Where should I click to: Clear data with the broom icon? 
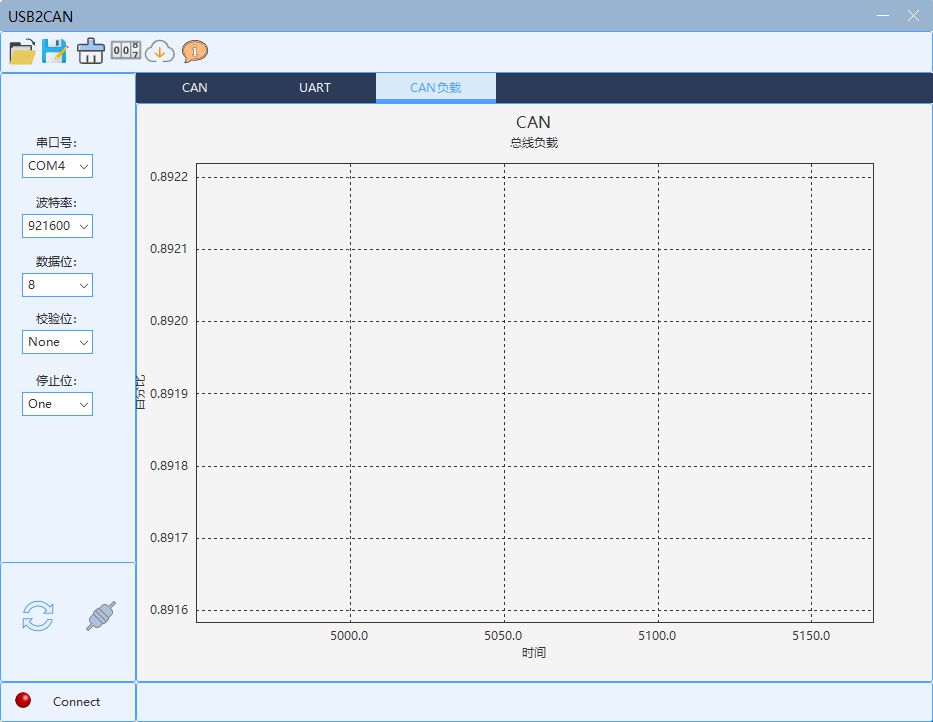[x=90, y=51]
